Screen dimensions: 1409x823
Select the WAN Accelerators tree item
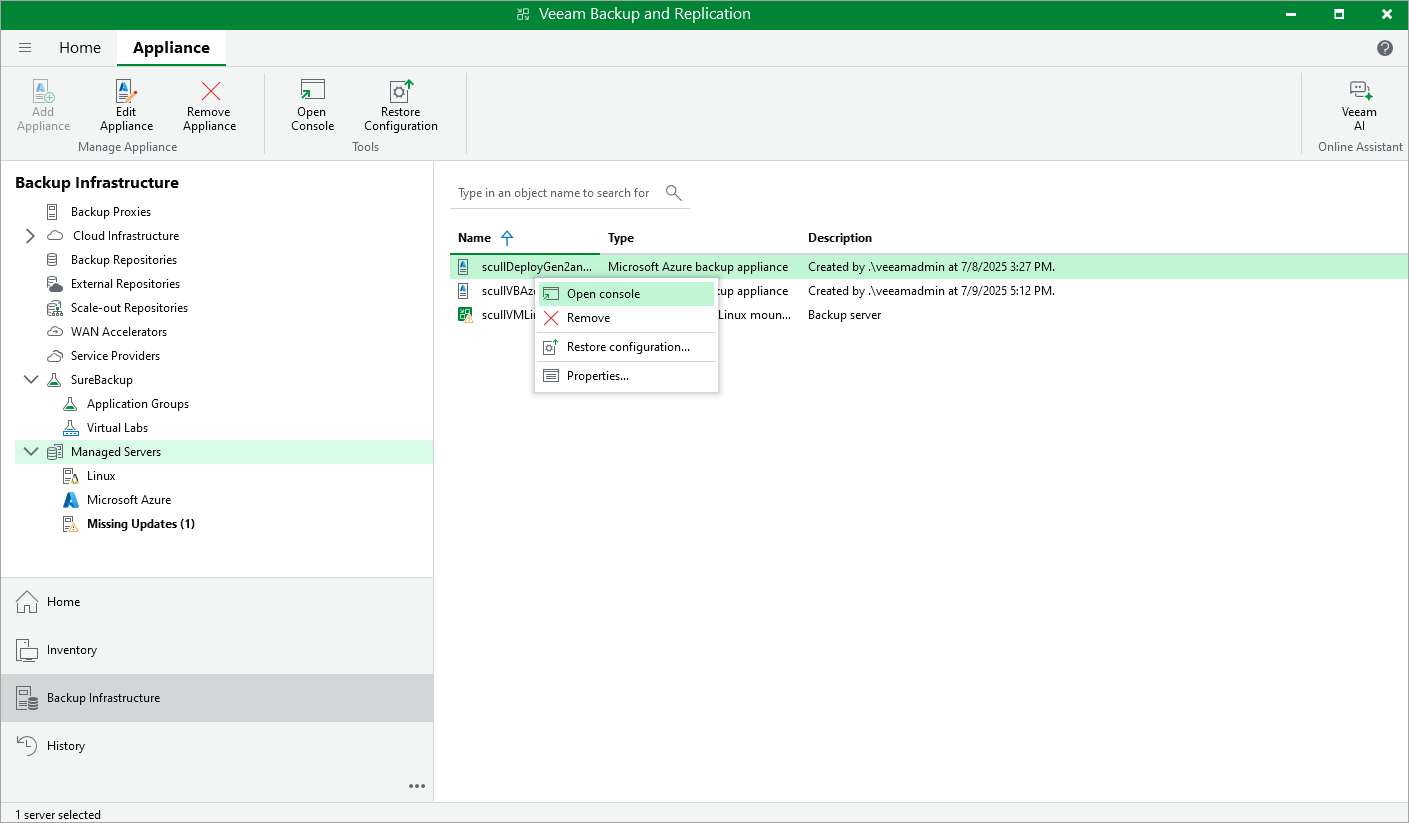(x=119, y=332)
